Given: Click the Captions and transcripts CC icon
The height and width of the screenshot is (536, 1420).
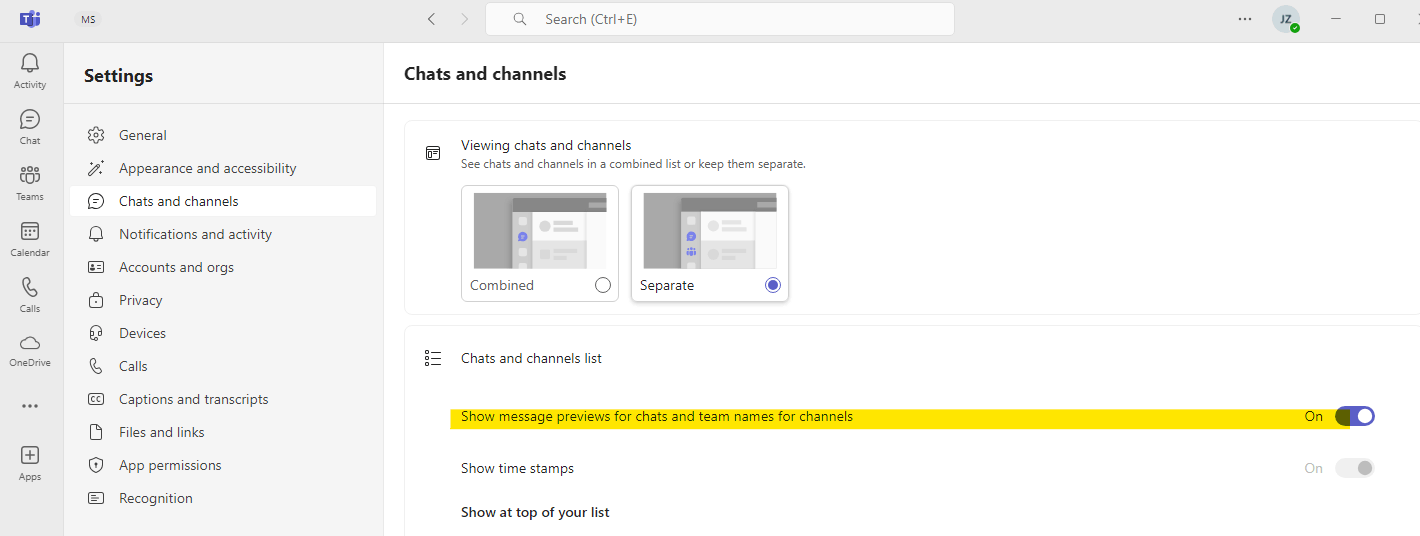Looking at the screenshot, I should tap(96, 399).
